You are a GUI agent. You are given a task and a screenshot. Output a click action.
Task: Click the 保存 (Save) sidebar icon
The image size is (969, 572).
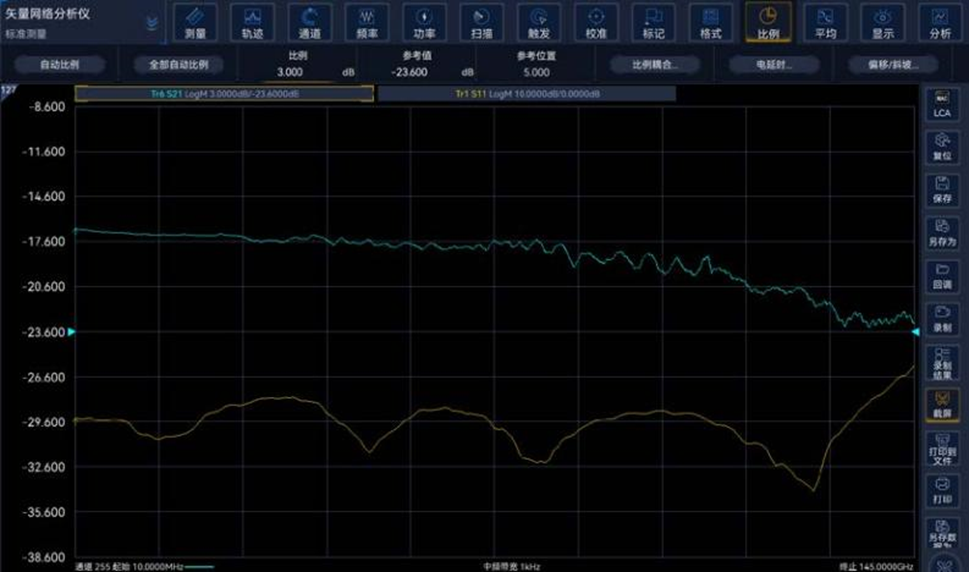pos(941,189)
